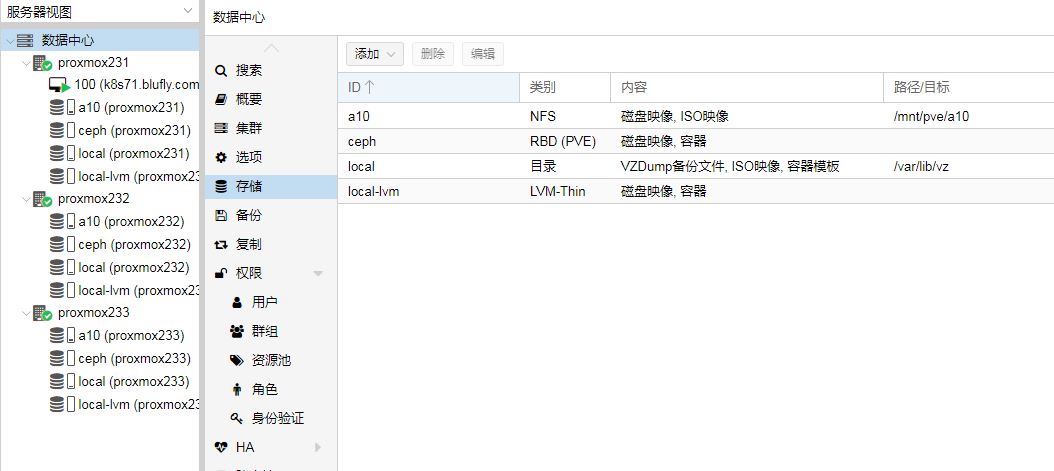Click the Replication (复制) arrows icon
Image resolution: width=1054 pixels, height=471 pixels.
tap(221, 244)
